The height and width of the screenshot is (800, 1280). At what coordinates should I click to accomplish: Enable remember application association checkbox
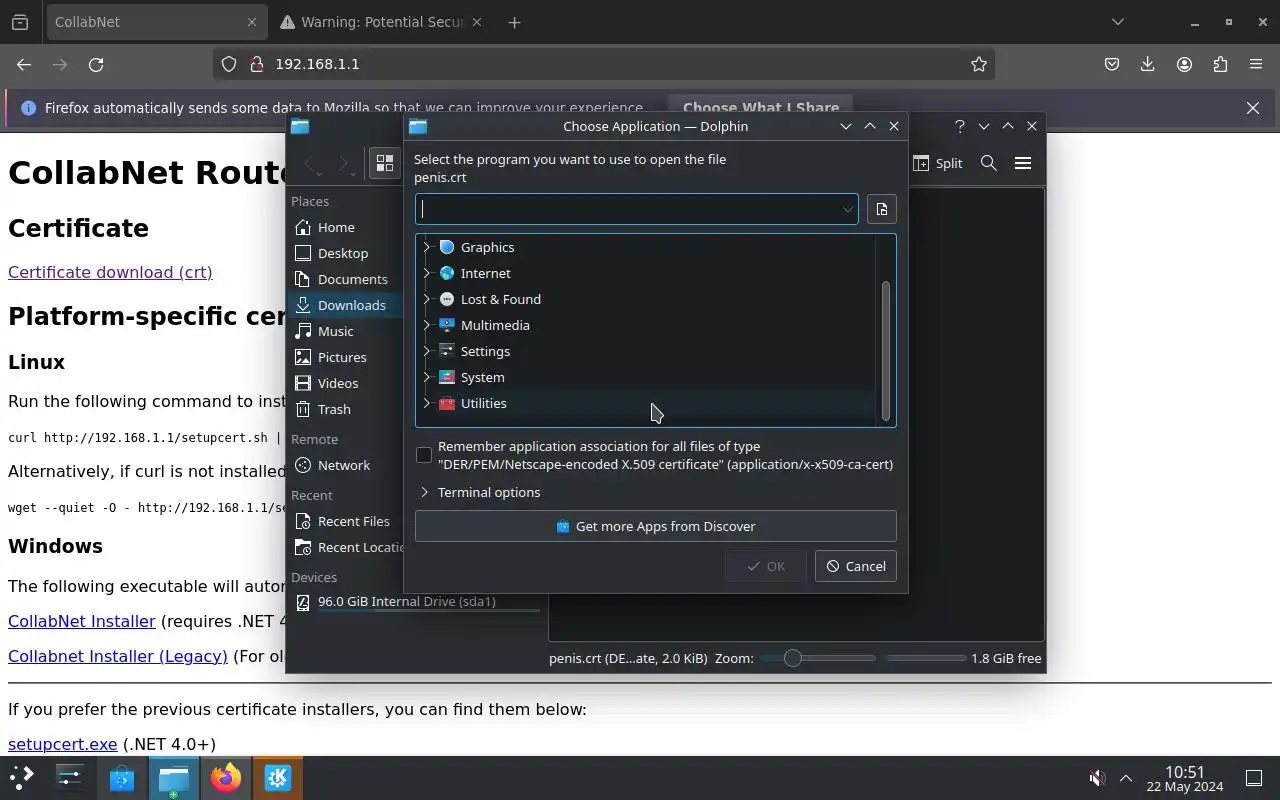click(424, 455)
